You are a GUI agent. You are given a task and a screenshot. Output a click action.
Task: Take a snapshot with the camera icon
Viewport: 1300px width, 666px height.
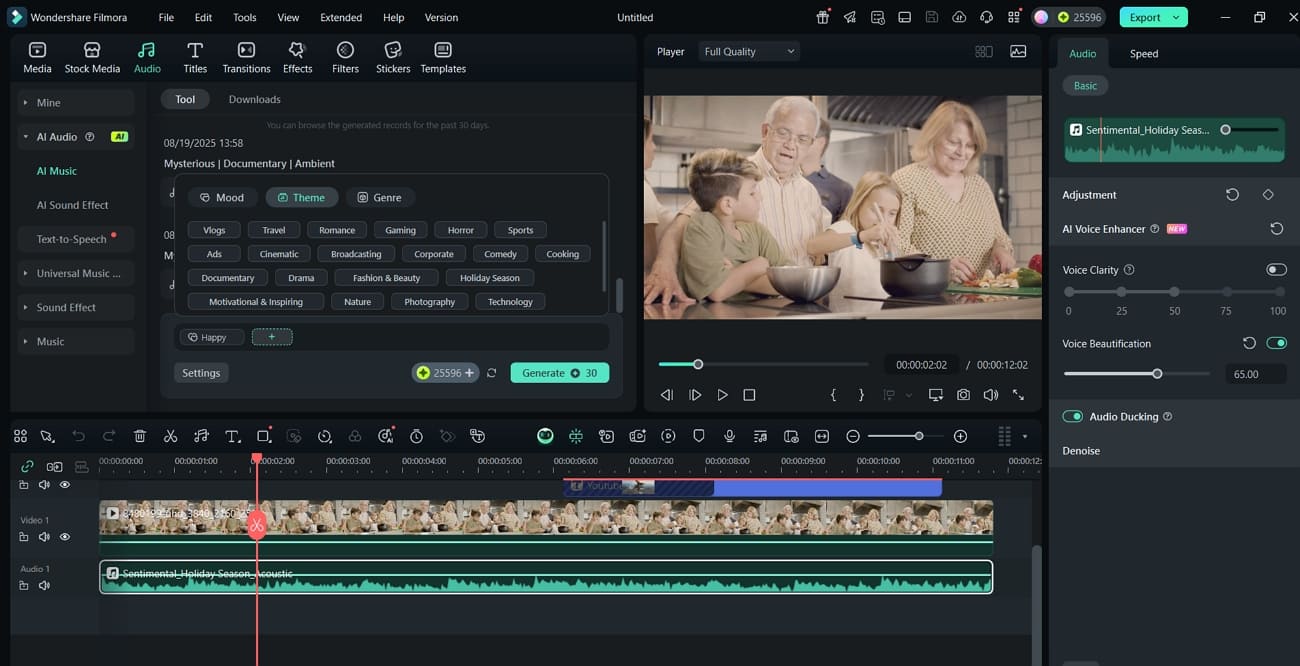pos(963,395)
